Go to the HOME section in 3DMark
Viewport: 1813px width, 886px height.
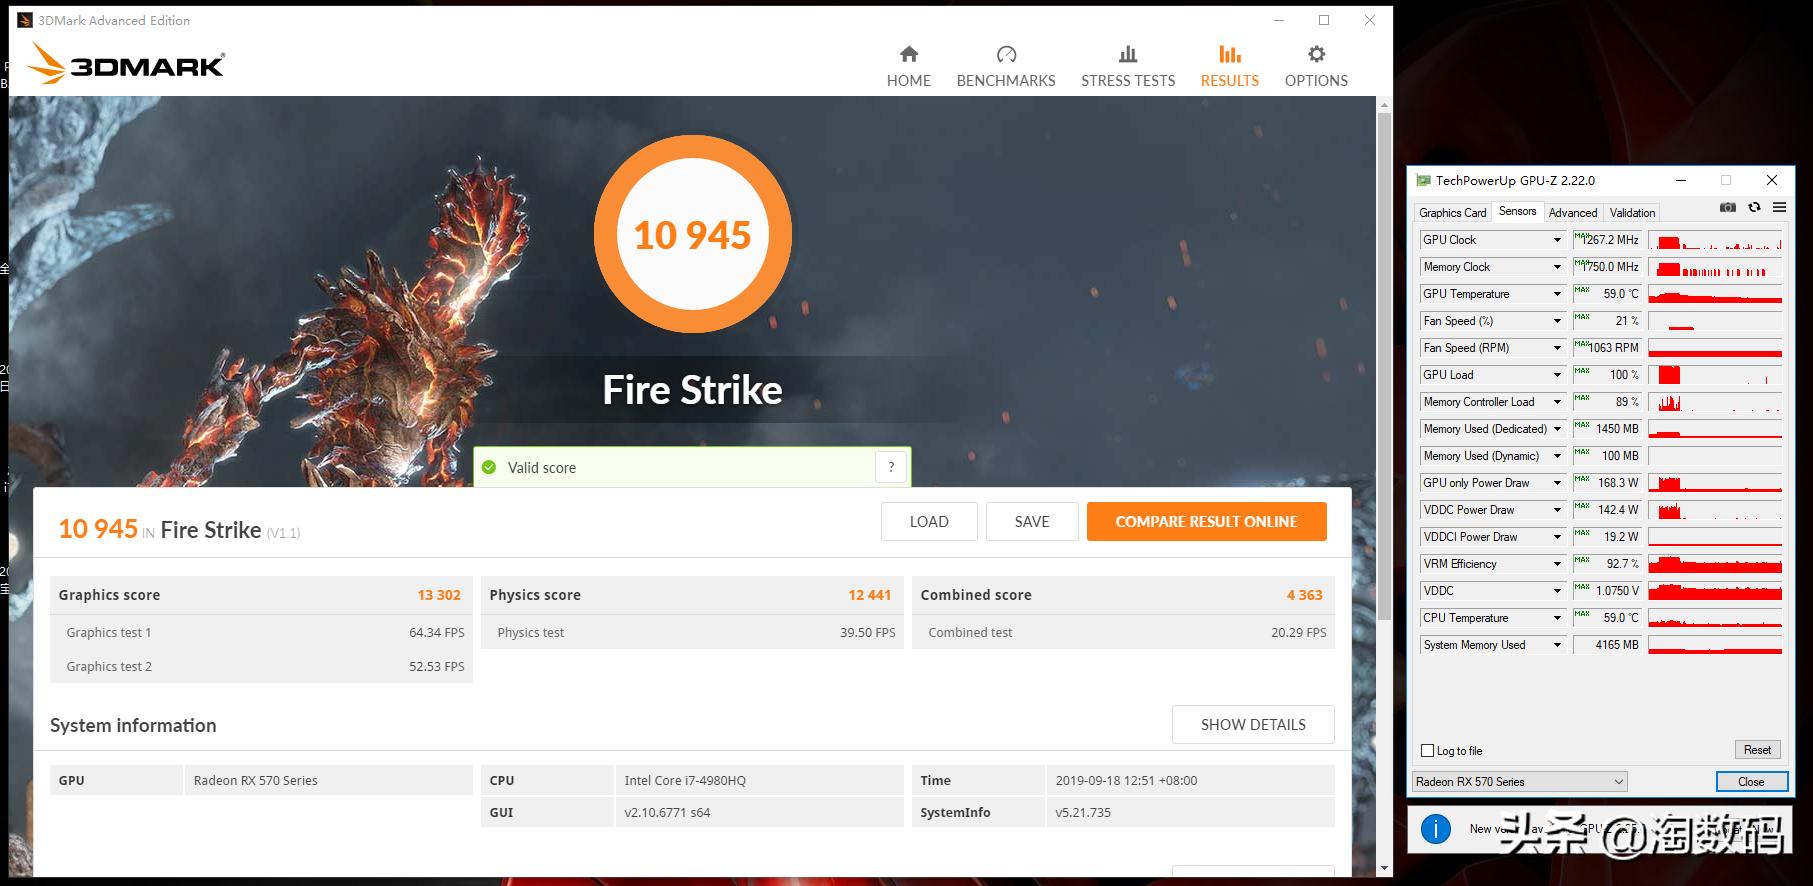908,66
